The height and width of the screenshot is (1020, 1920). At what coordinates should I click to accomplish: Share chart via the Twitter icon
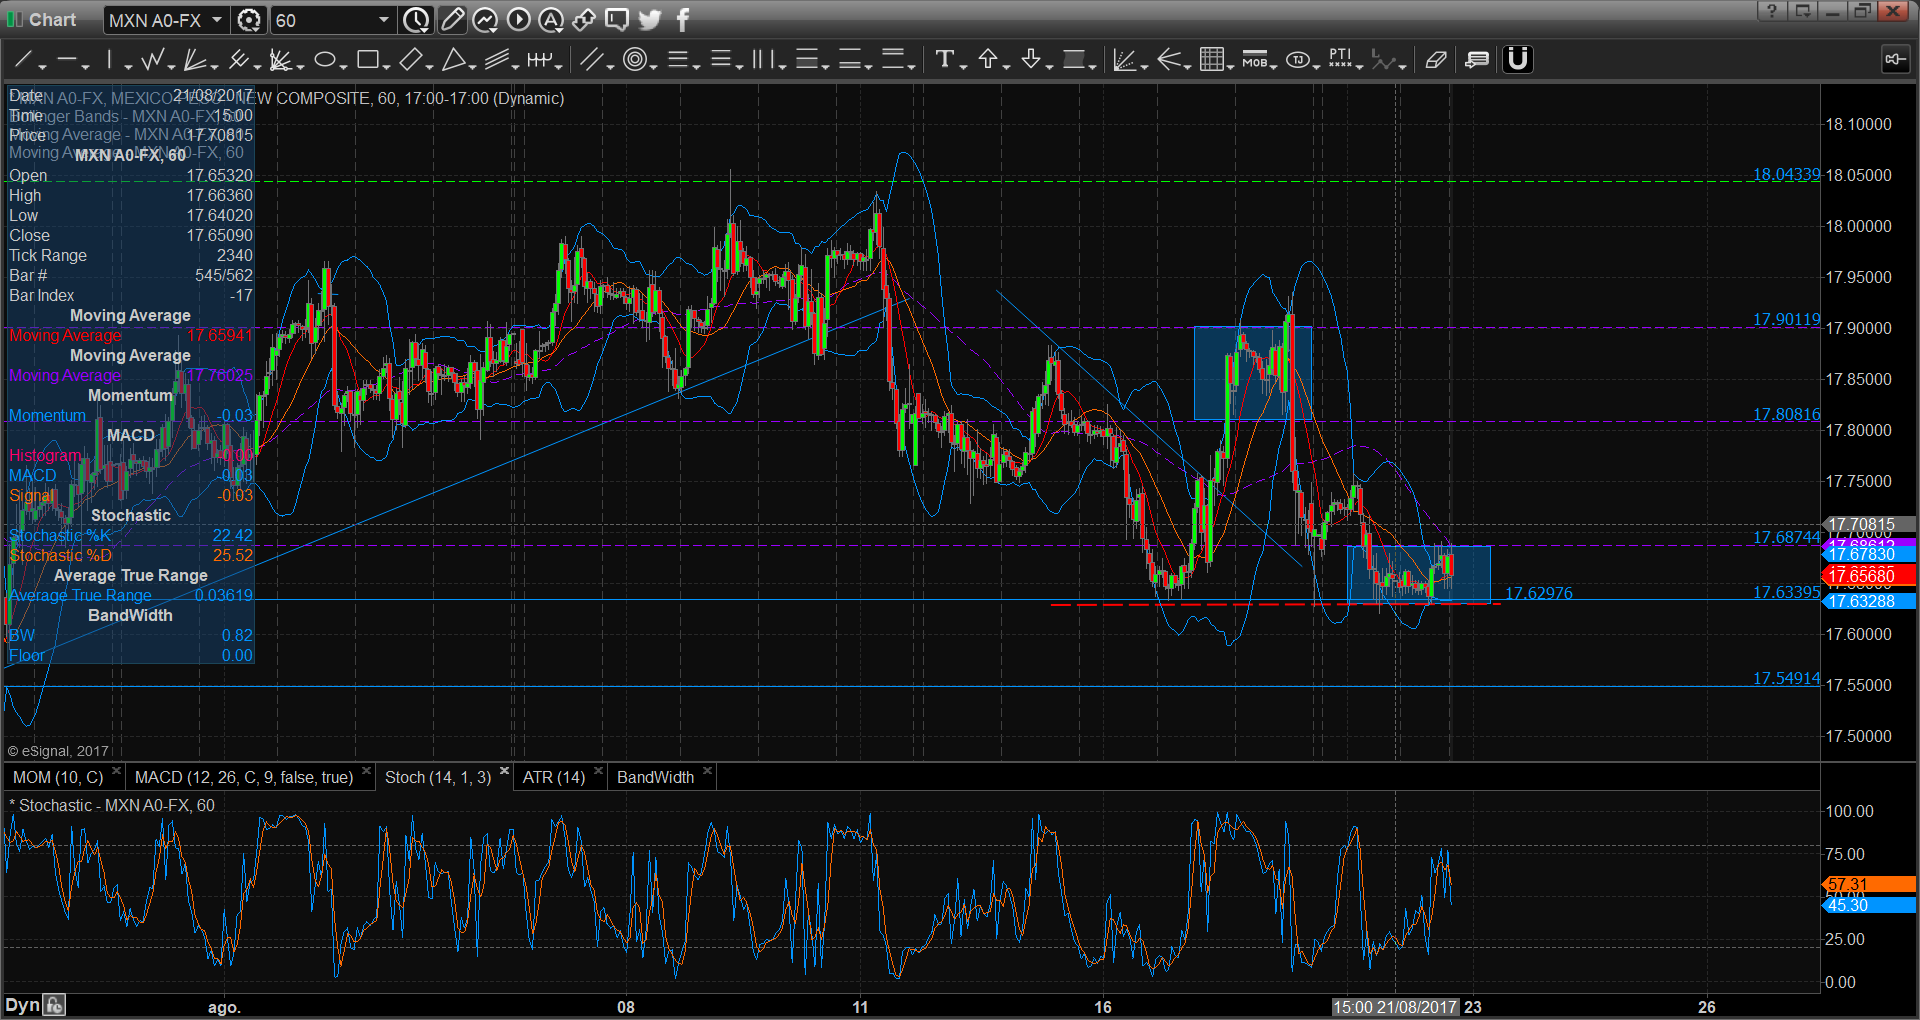coord(650,20)
